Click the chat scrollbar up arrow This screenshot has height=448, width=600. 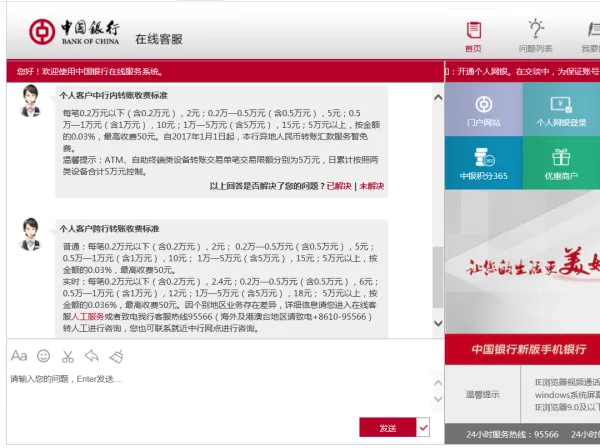click(x=438, y=97)
